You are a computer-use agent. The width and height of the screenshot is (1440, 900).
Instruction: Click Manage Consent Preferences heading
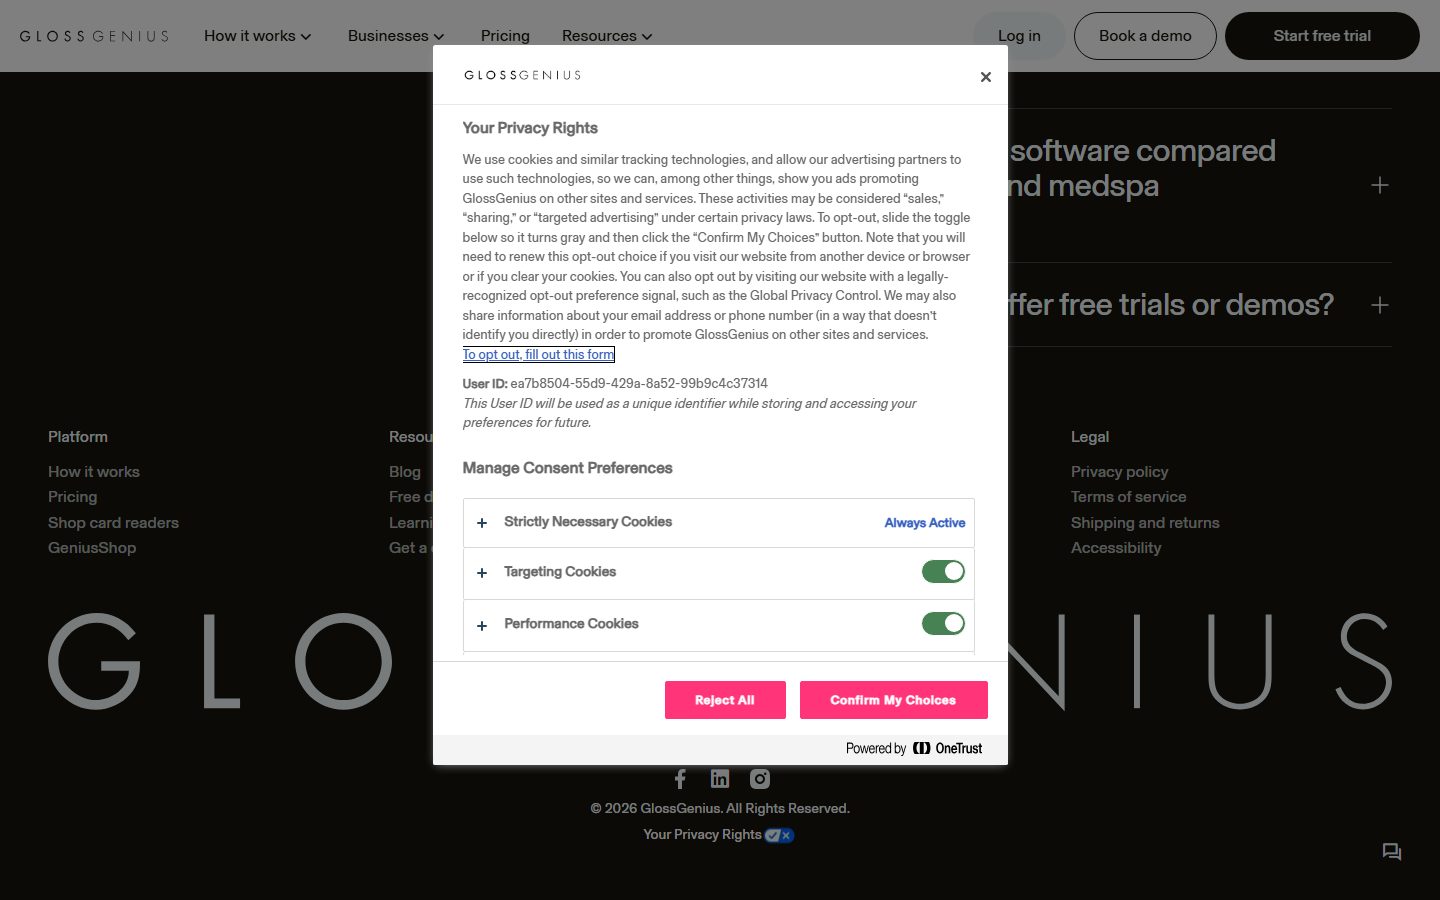click(567, 468)
